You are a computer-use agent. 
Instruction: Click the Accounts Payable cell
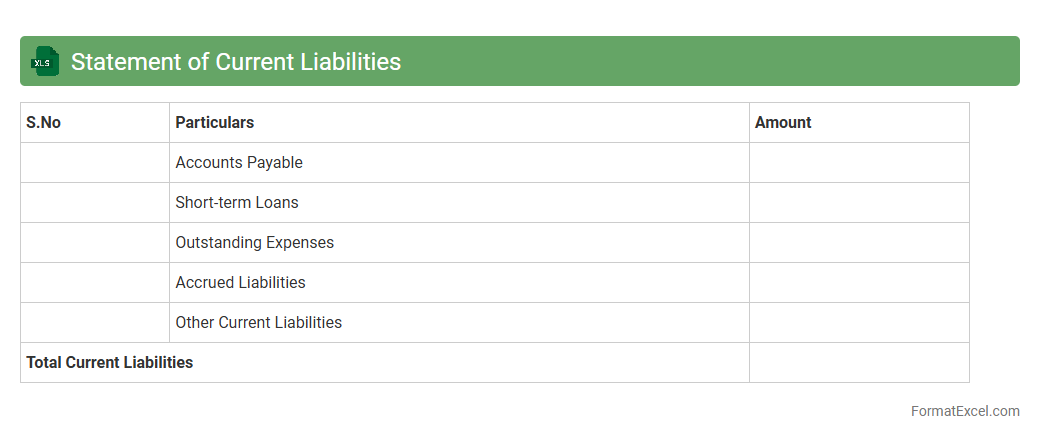(239, 163)
